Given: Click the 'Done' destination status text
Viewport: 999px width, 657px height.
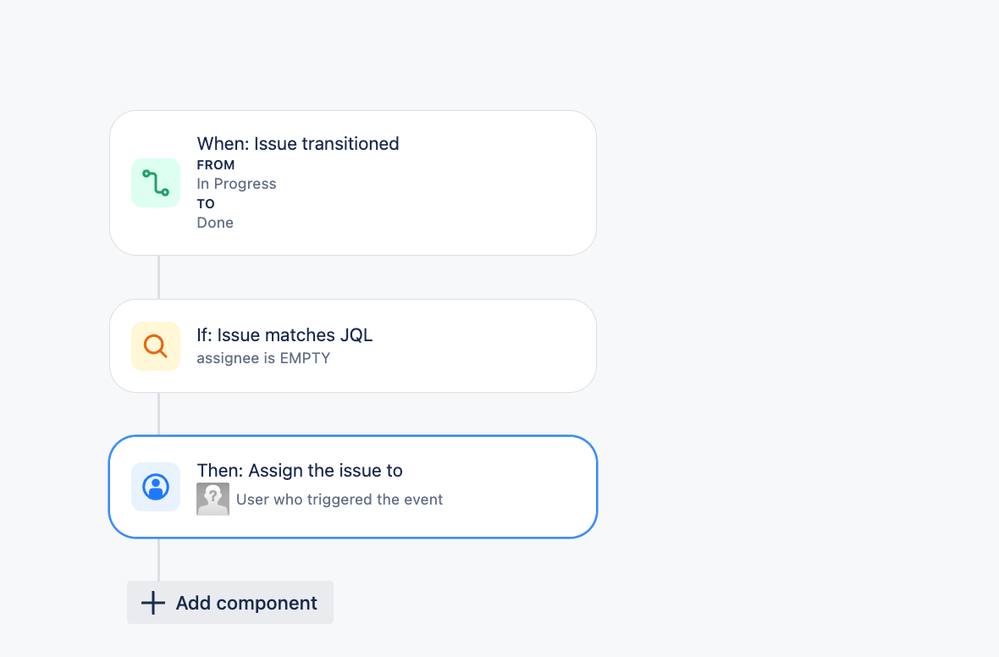Looking at the screenshot, I should (x=215, y=223).
